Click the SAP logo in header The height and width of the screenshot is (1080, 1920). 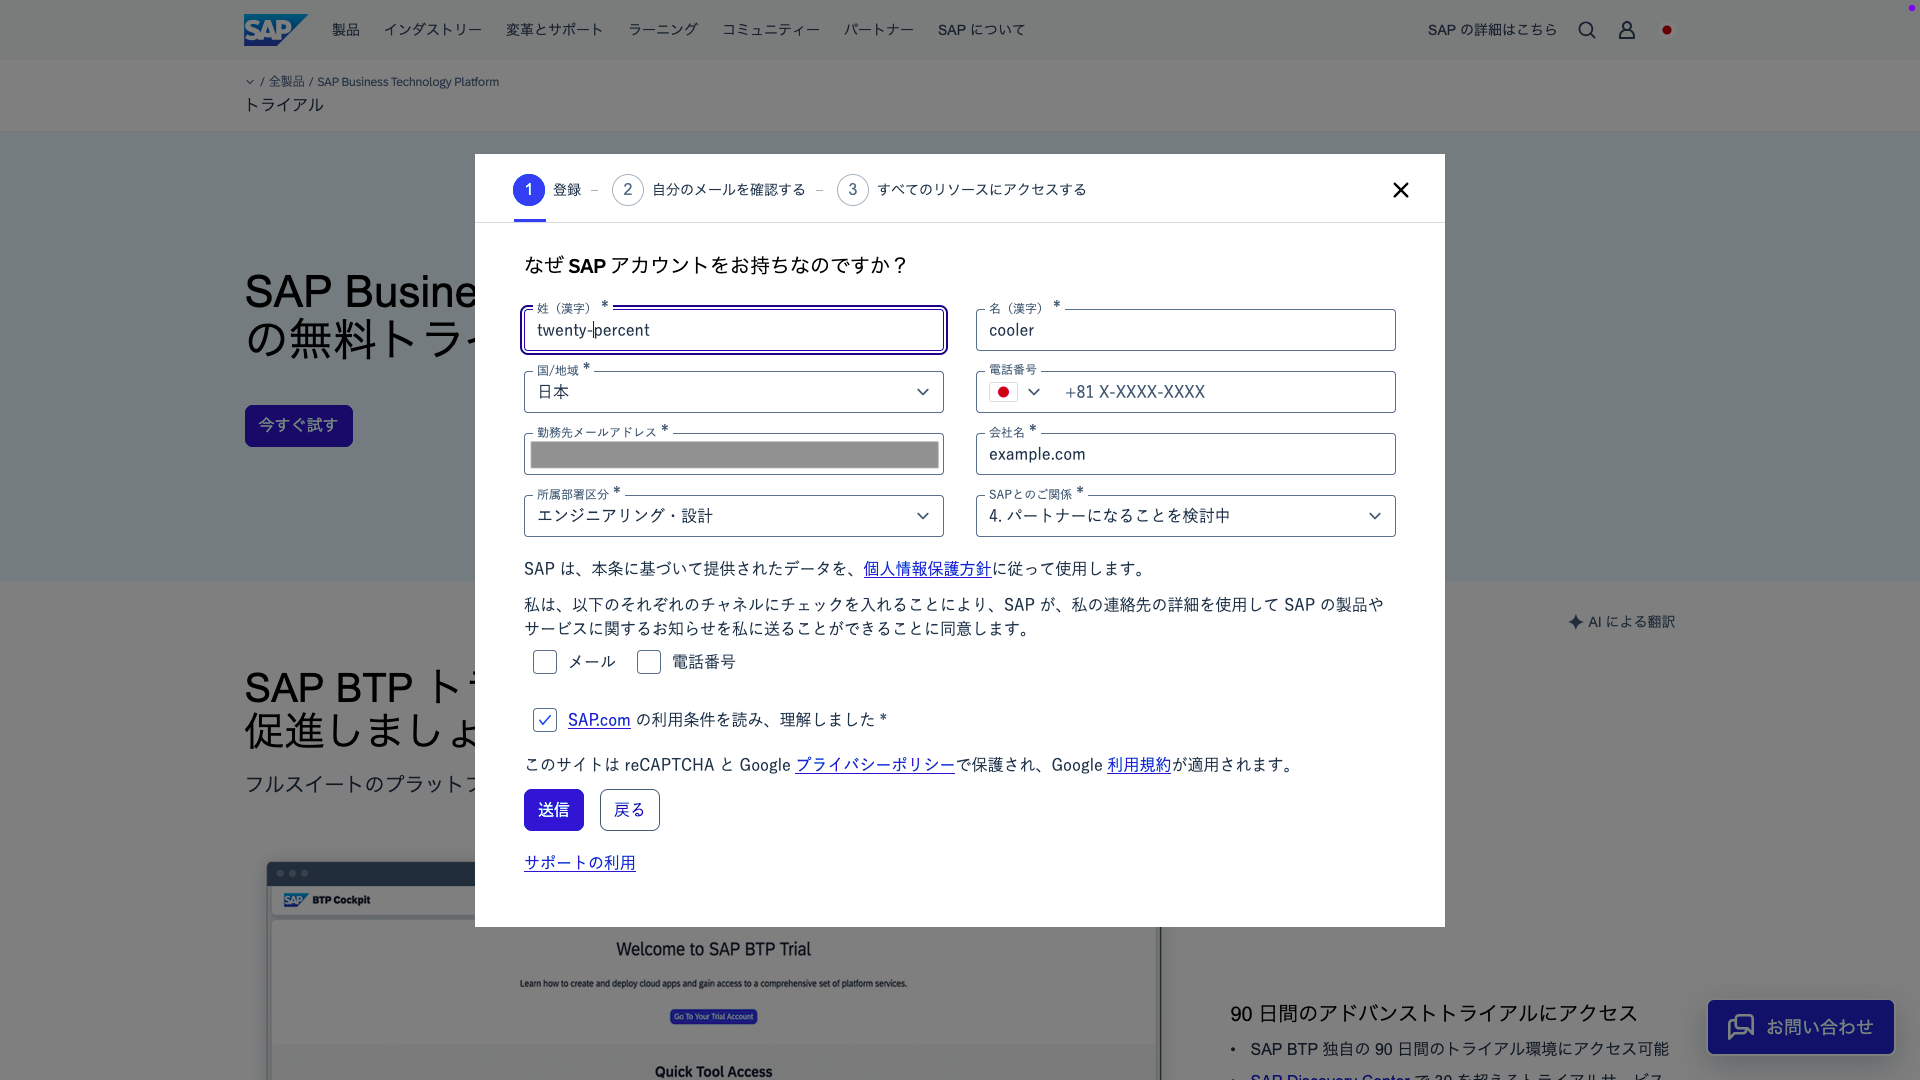click(275, 30)
